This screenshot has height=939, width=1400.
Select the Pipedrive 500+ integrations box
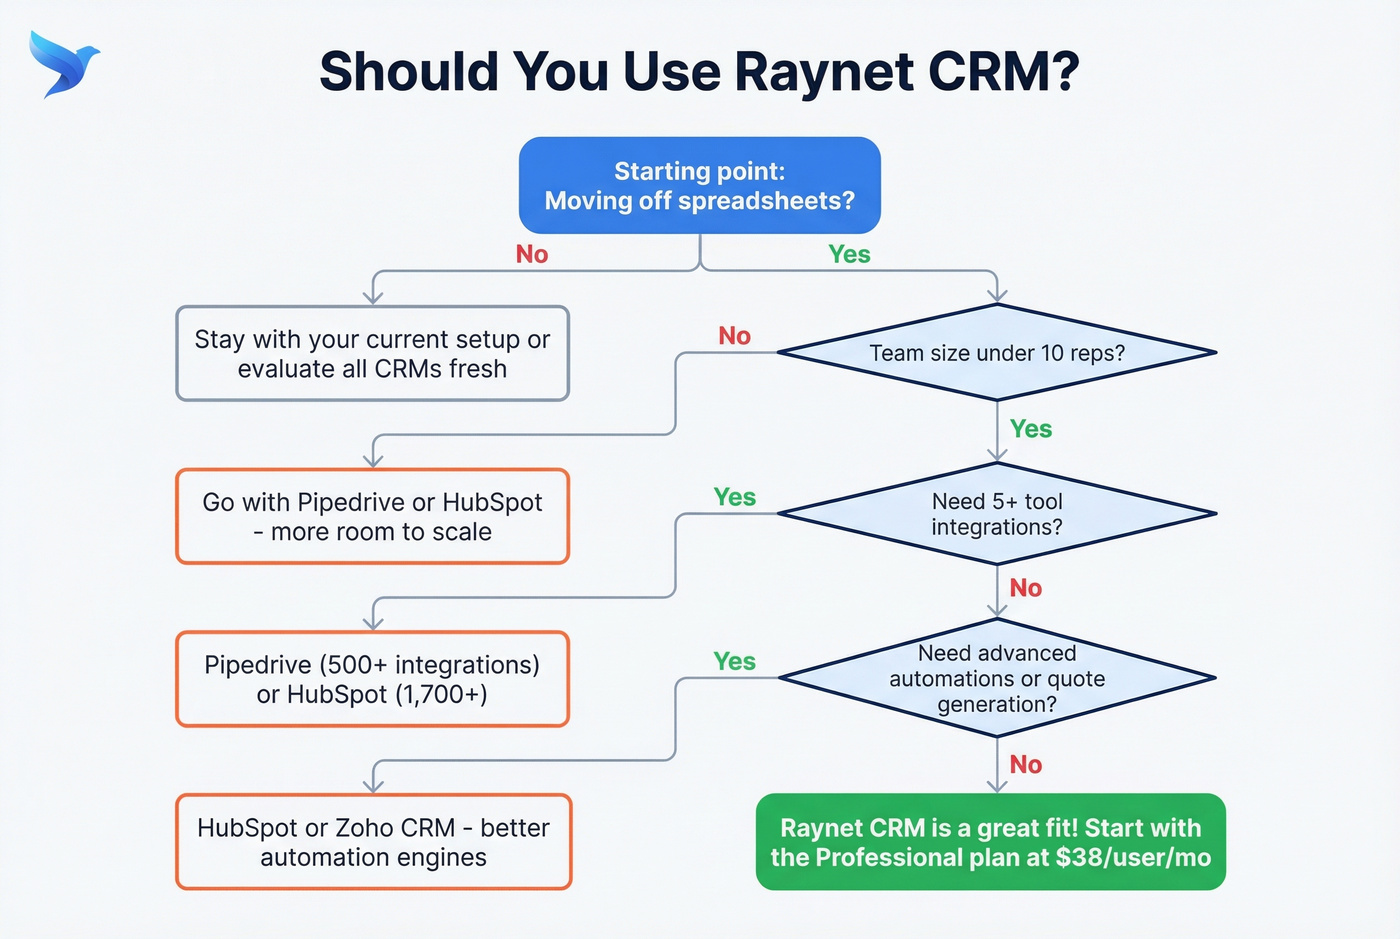coord(372,678)
